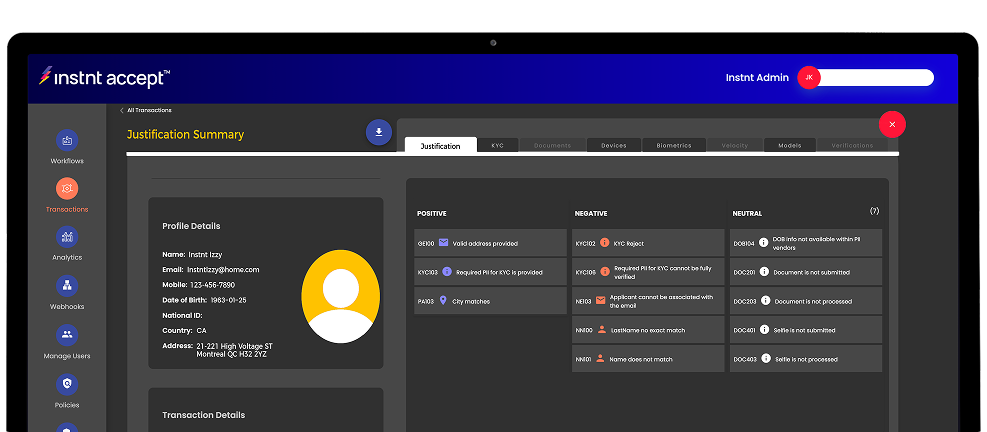The width and height of the screenshot is (987, 432).
Task: Click the NEGATIVE column header
Action: coord(590,213)
